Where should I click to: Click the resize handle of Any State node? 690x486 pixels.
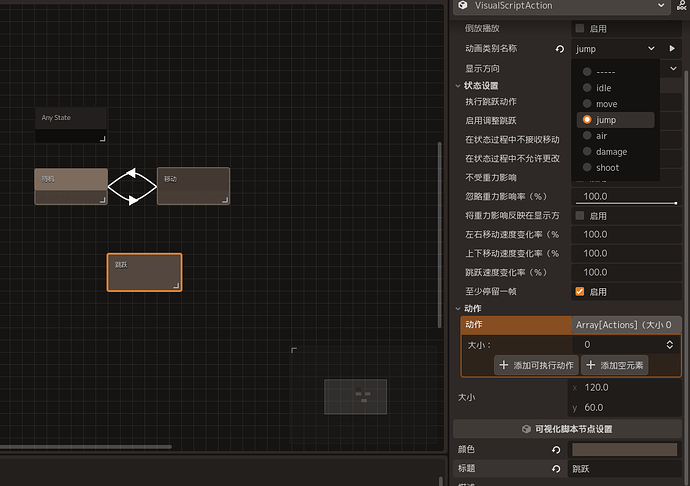pyautogui.click(x=103, y=139)
